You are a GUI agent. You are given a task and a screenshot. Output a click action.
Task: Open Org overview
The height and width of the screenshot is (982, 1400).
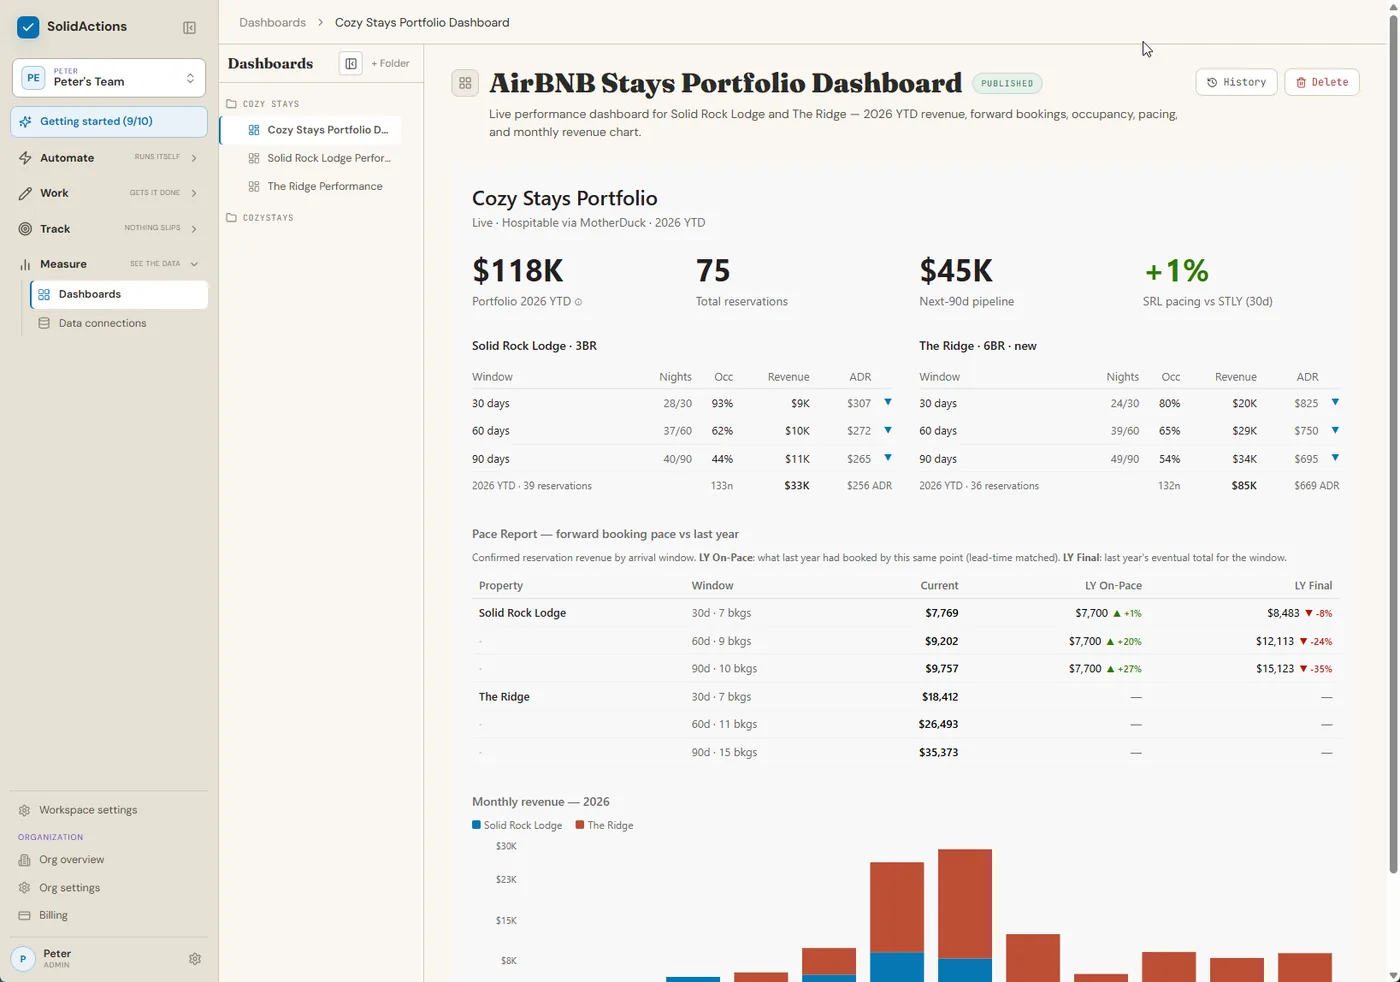[71, 860]
